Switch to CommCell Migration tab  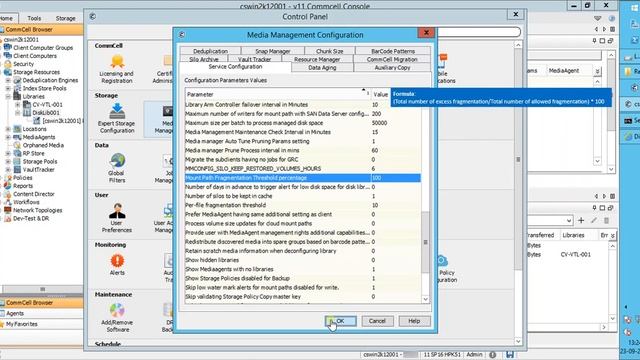tap(392, 59)
